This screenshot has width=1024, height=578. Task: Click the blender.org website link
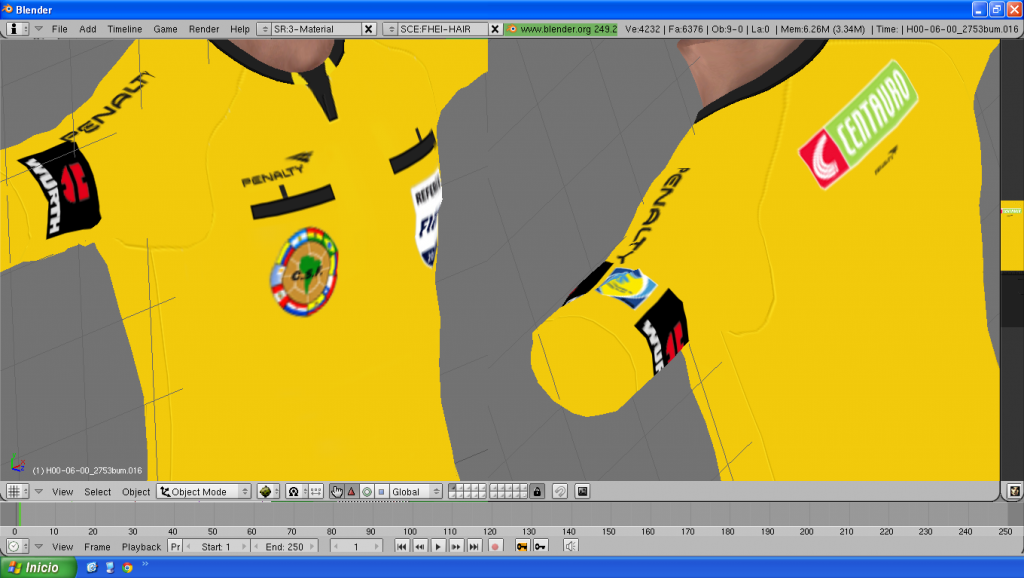pyautogui.click(x=562, y=29)
